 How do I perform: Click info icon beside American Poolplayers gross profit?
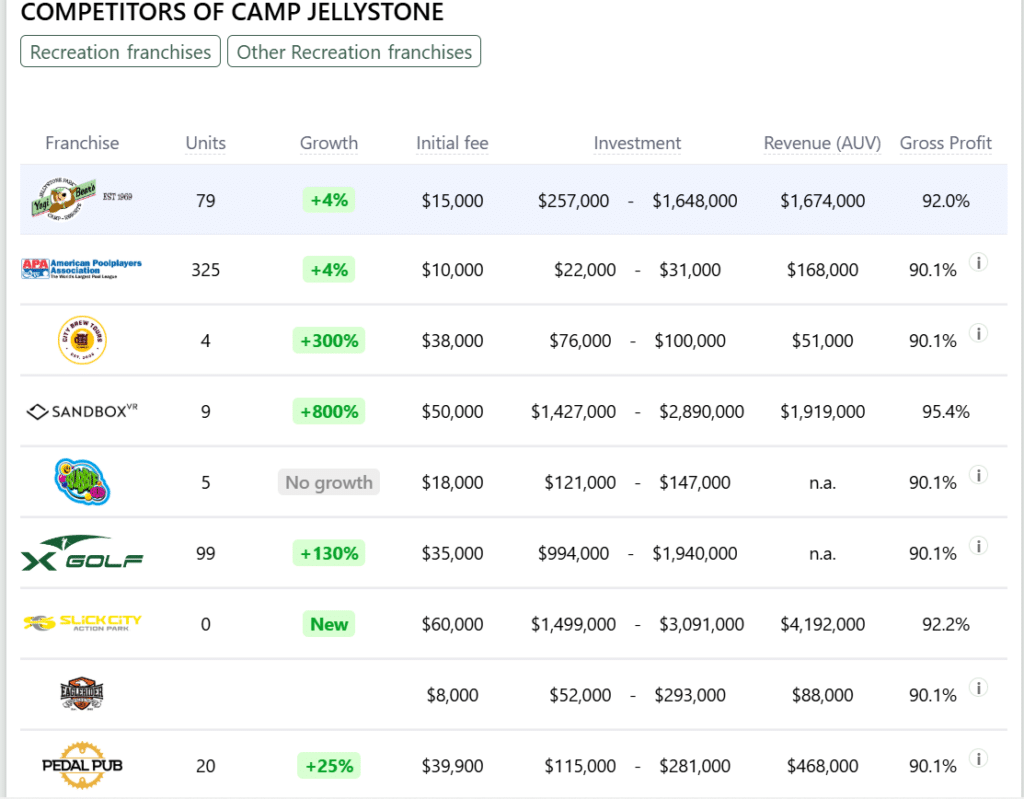tap(978, 263)
